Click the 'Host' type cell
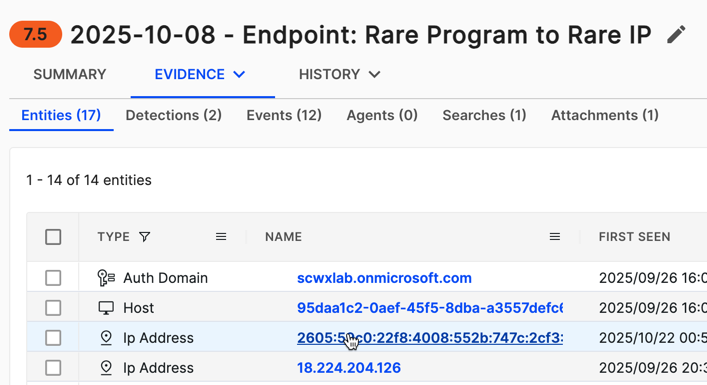 (x=138, y=308)
